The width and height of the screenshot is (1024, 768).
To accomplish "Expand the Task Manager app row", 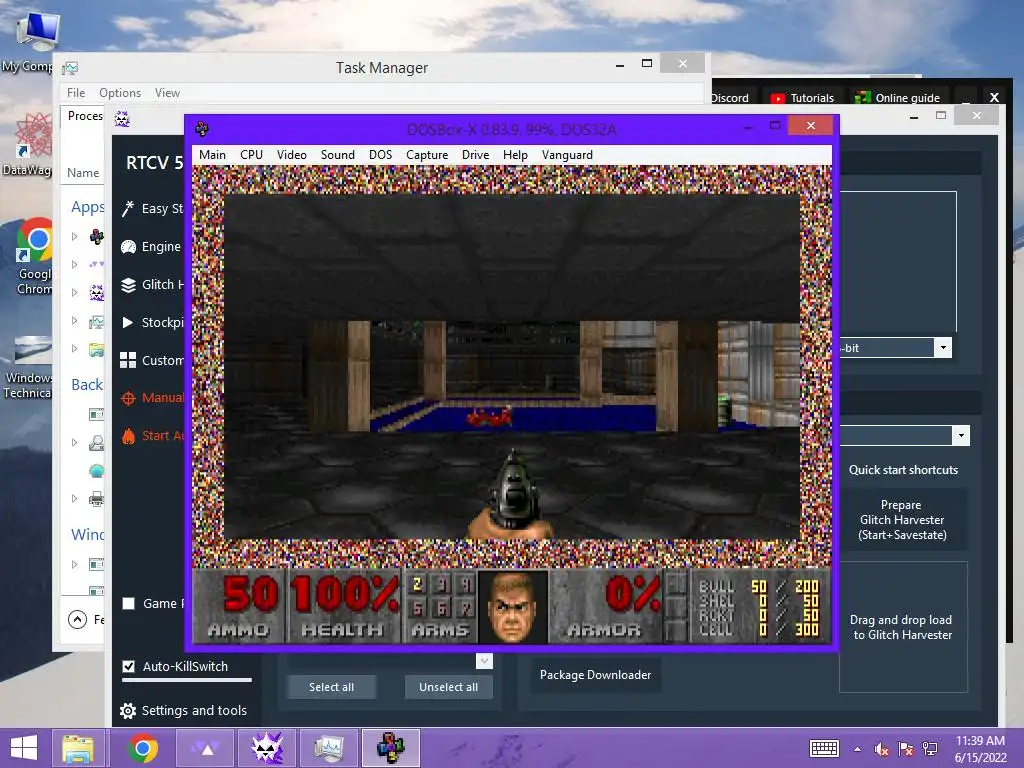I will (74, 321).
